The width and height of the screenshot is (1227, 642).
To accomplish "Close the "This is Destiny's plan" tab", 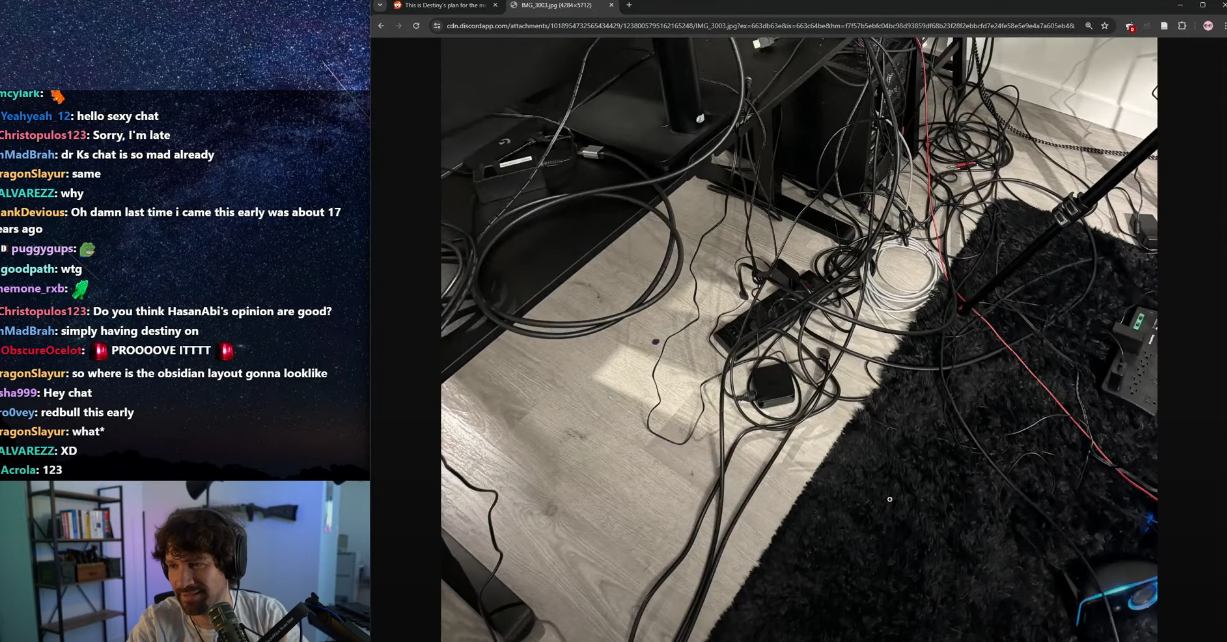I will pyautogui.click(x=494, y=5).
